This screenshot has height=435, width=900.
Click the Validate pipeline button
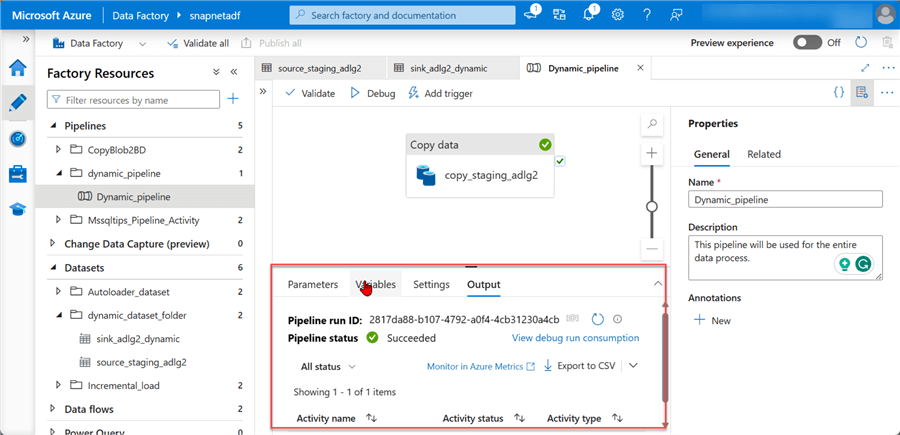pyautogui.click(x=310, y=93)
